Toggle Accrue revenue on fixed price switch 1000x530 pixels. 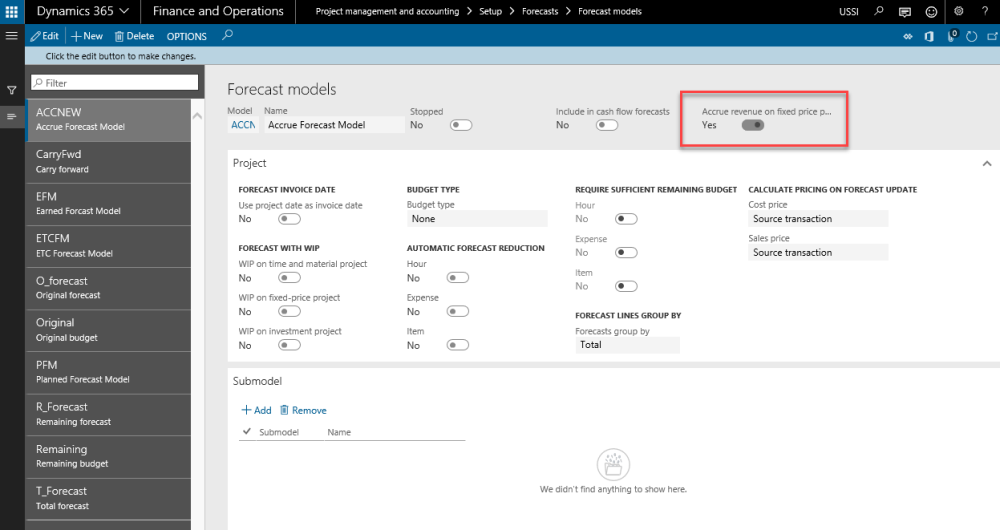752,125
